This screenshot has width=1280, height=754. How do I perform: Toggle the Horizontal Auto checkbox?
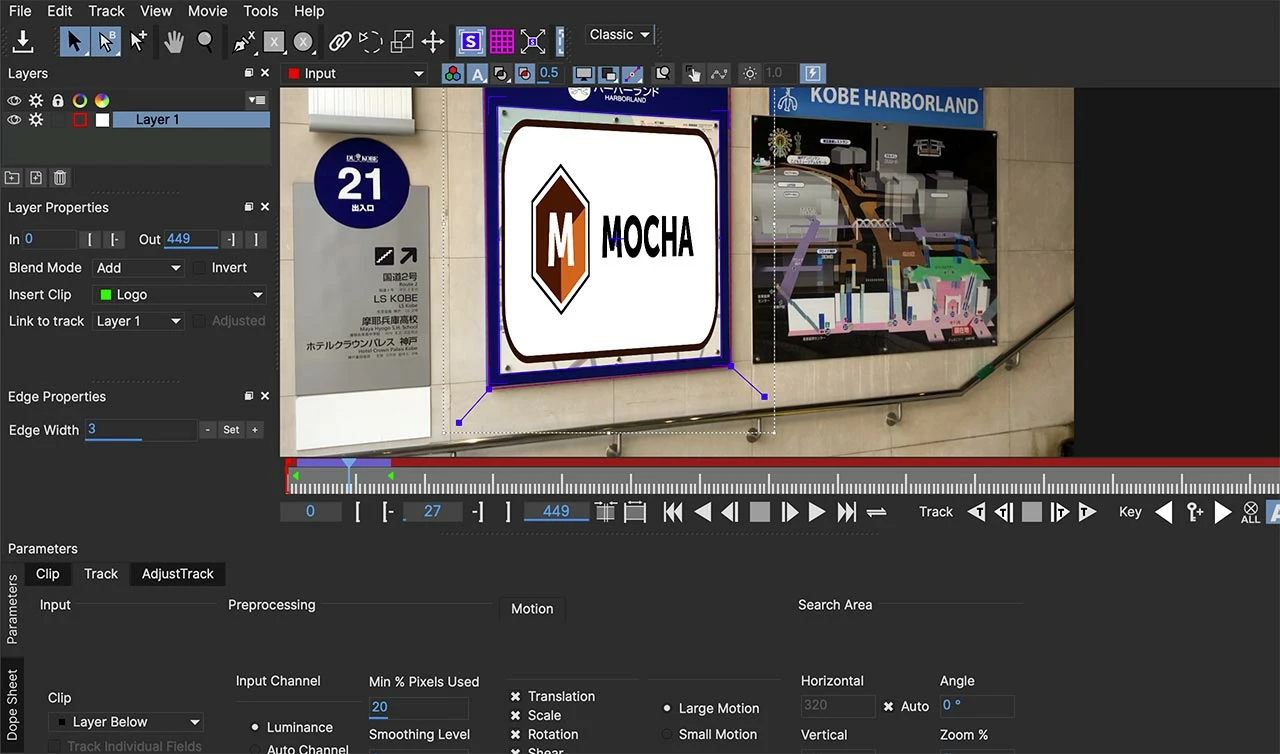click(x=888, y=706)
